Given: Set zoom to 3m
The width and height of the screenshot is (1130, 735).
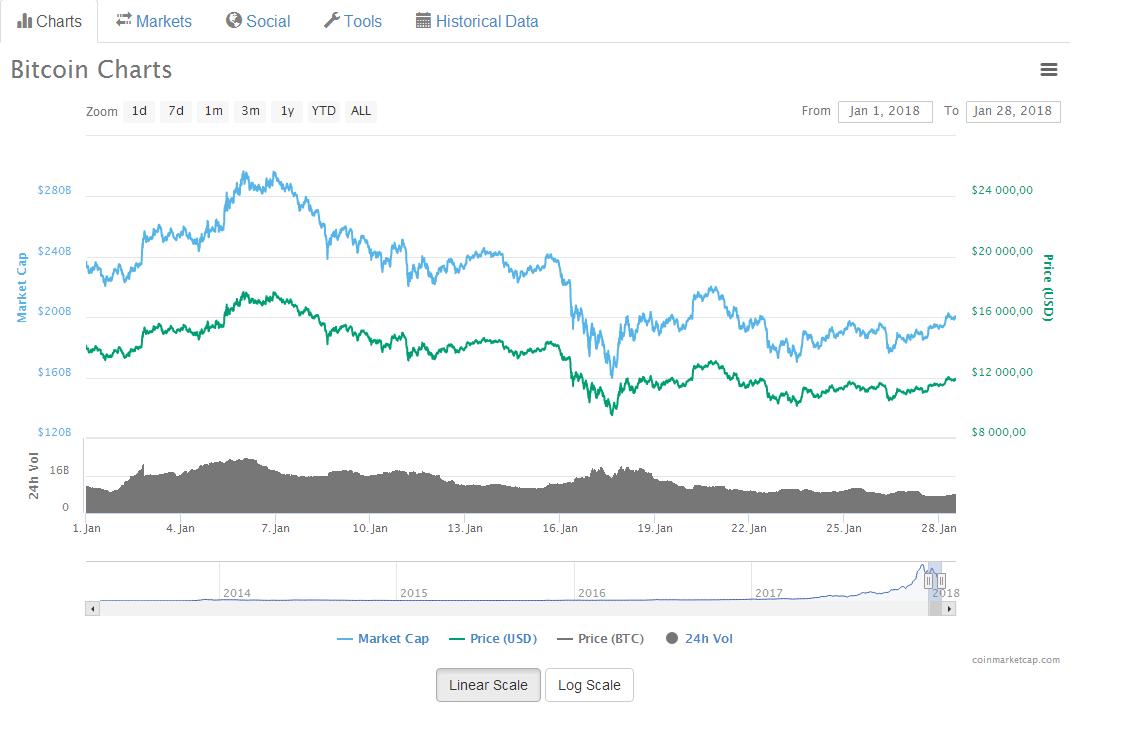Looking at the screenshot, I should pos(250,111).
